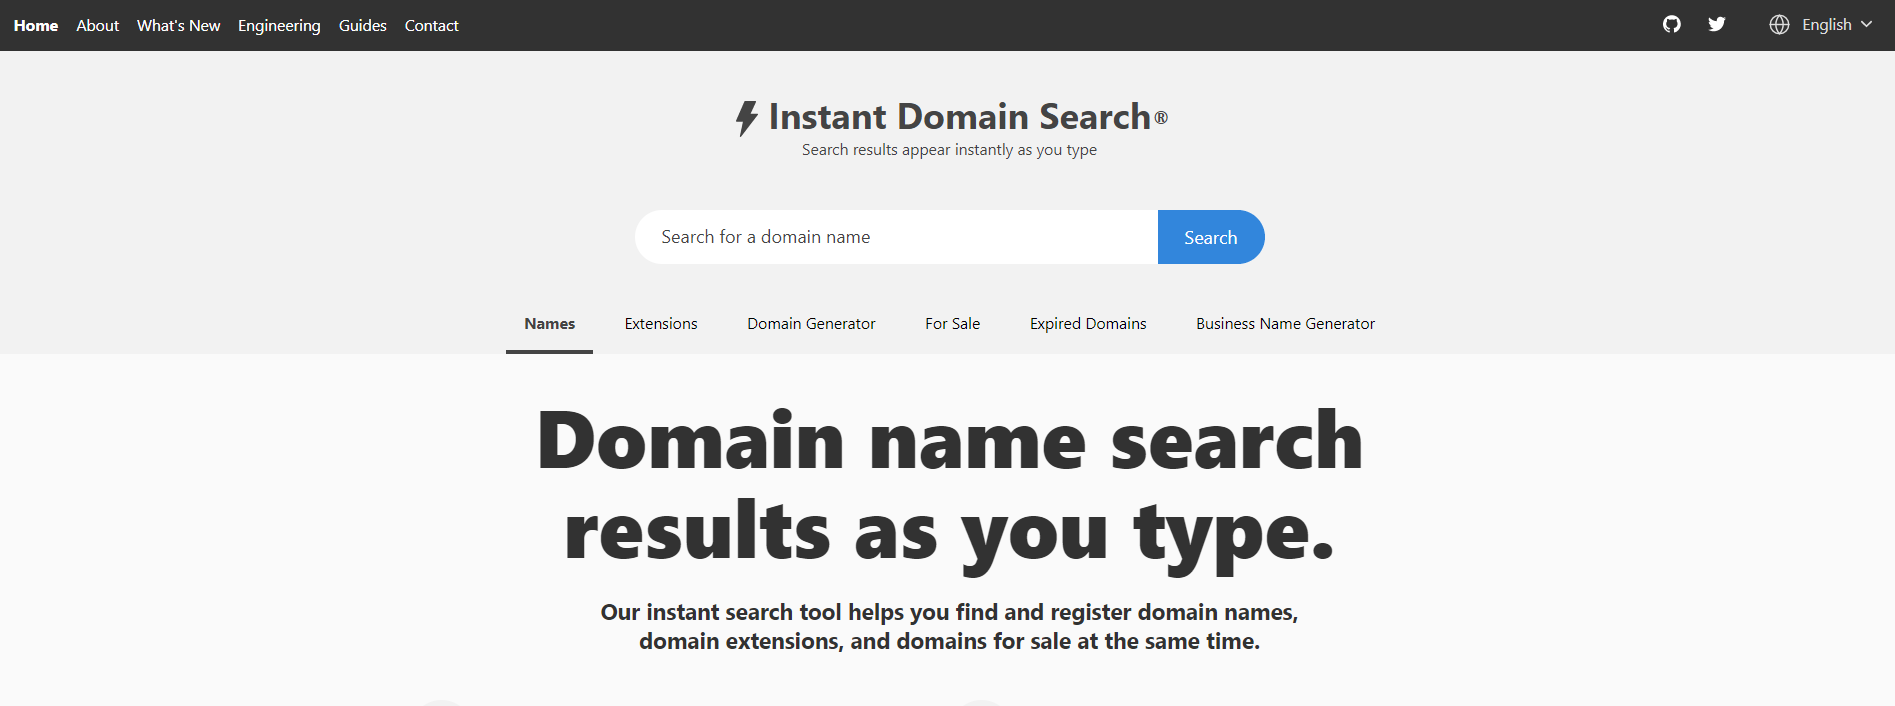Switch to the For Sale tab
1895x706 pixels.
(x=952, y=324)
